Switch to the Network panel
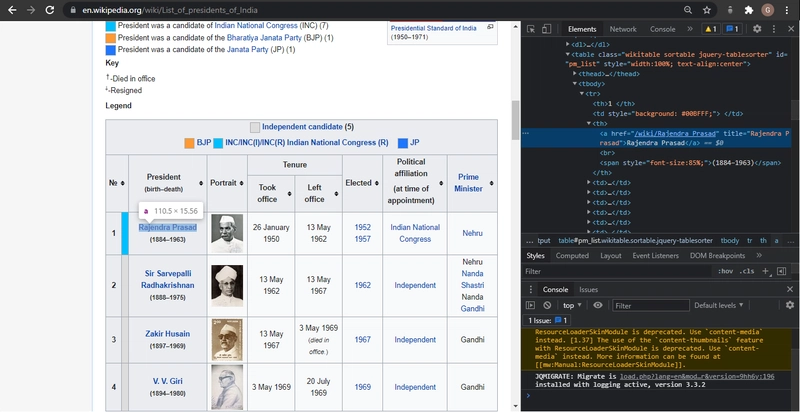 click(x=623, y=29)
